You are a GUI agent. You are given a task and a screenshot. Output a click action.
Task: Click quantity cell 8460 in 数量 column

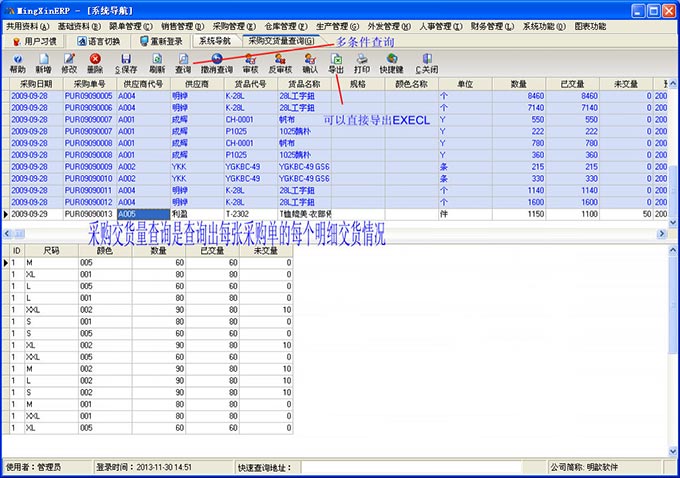[x=519, y=96]
